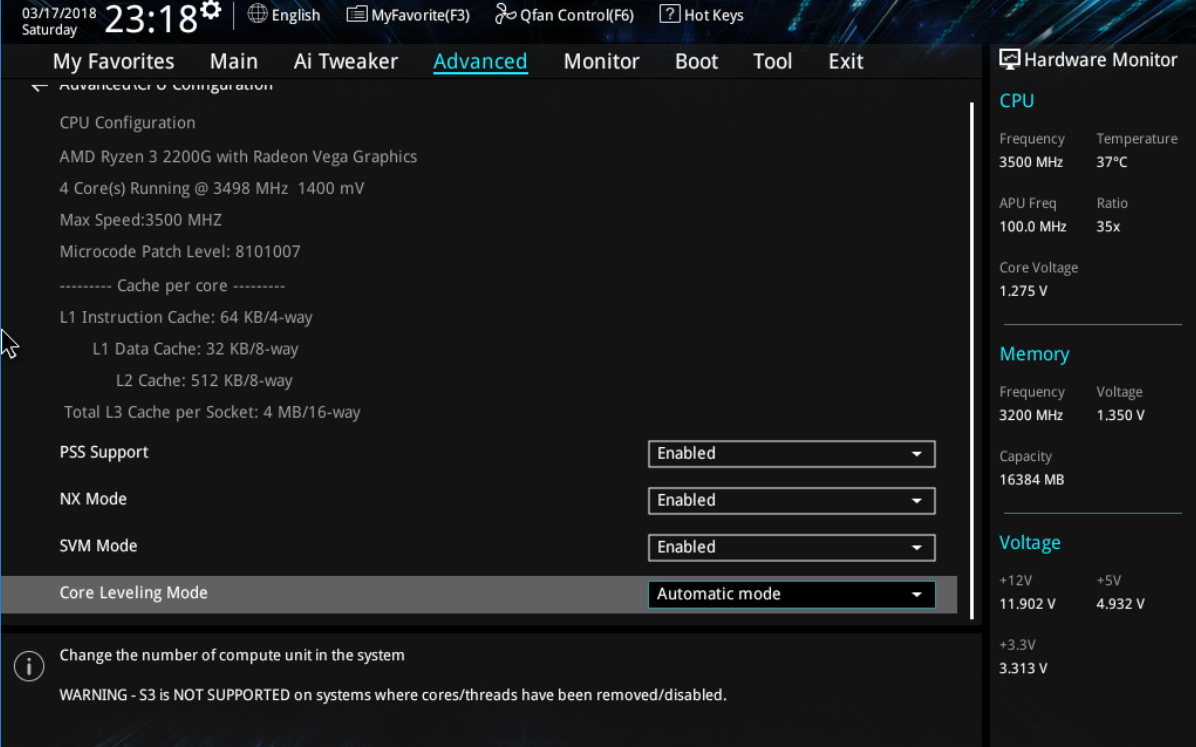Open Qfan Control(F6)
Screen dimensions: 1196x747
tap(564, 14)
